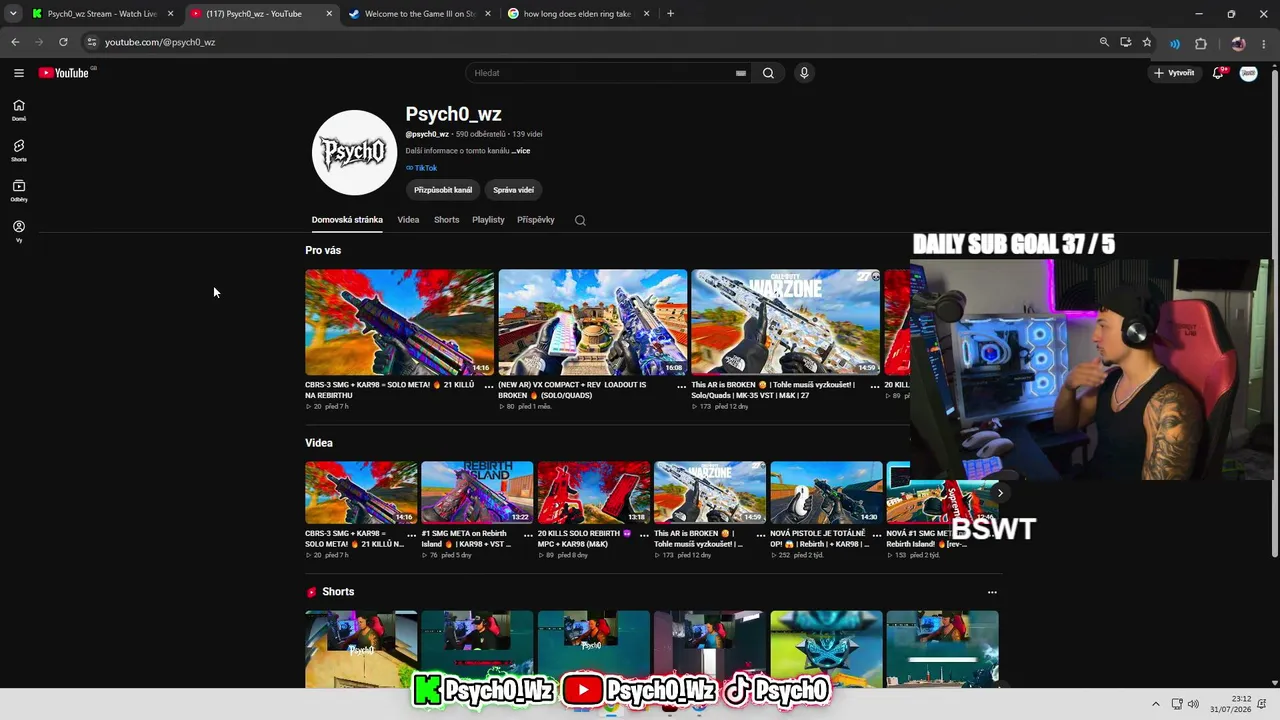Go back to the previous page
The image size is (1280, 720).
coord(15,42)
